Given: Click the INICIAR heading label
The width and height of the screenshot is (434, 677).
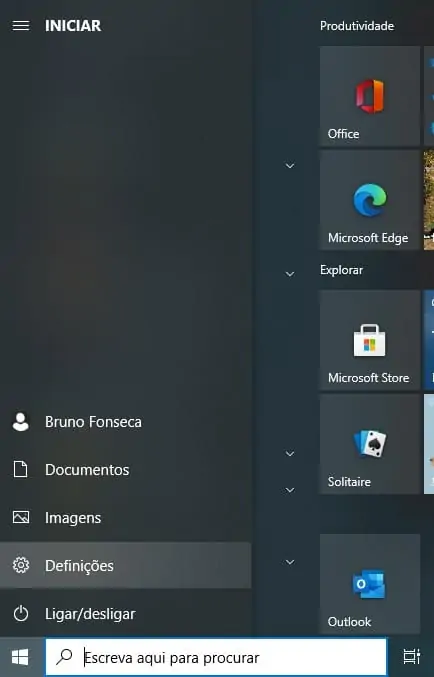Looking at the screenshot, I should [73, 26].
